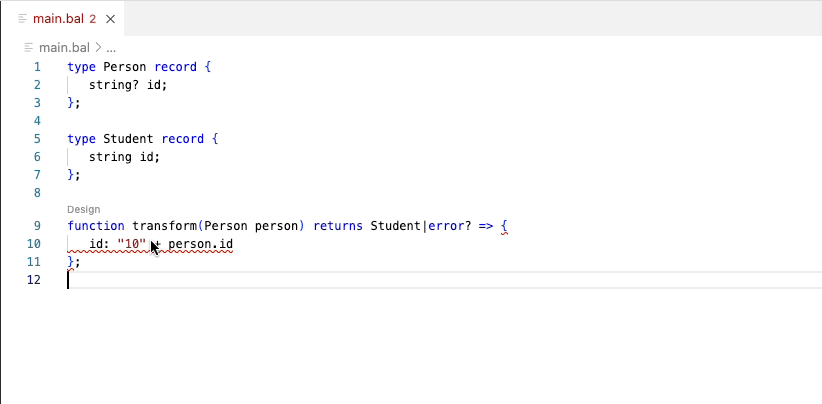Image resolution: width=822 pixels, height=404 pixels.
Task: Click the '};' on line 7
Action: (x=74, y=174)
